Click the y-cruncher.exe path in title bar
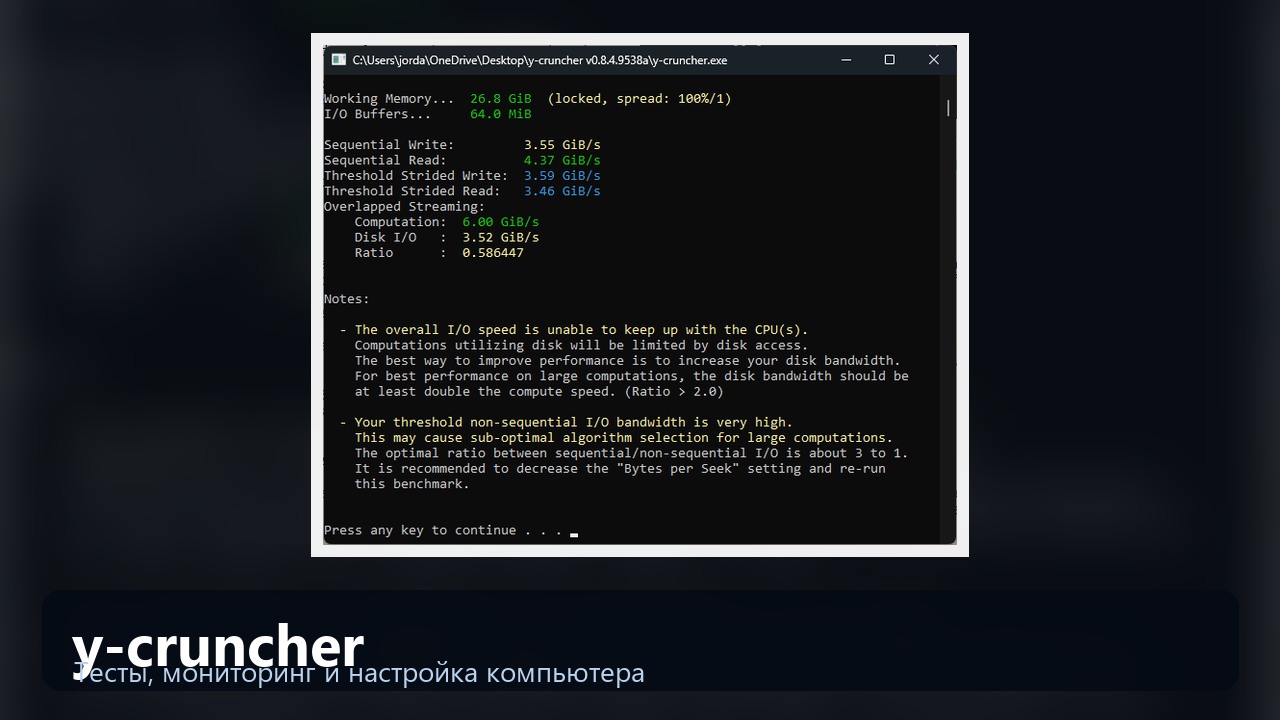This screenshot has width=1280, height=720. 540,60
